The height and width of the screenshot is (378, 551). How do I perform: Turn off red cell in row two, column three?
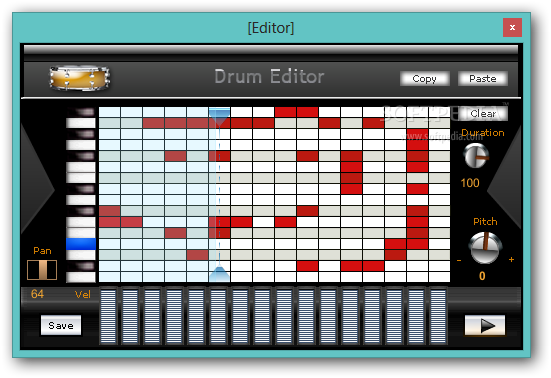tap(154, 123)
